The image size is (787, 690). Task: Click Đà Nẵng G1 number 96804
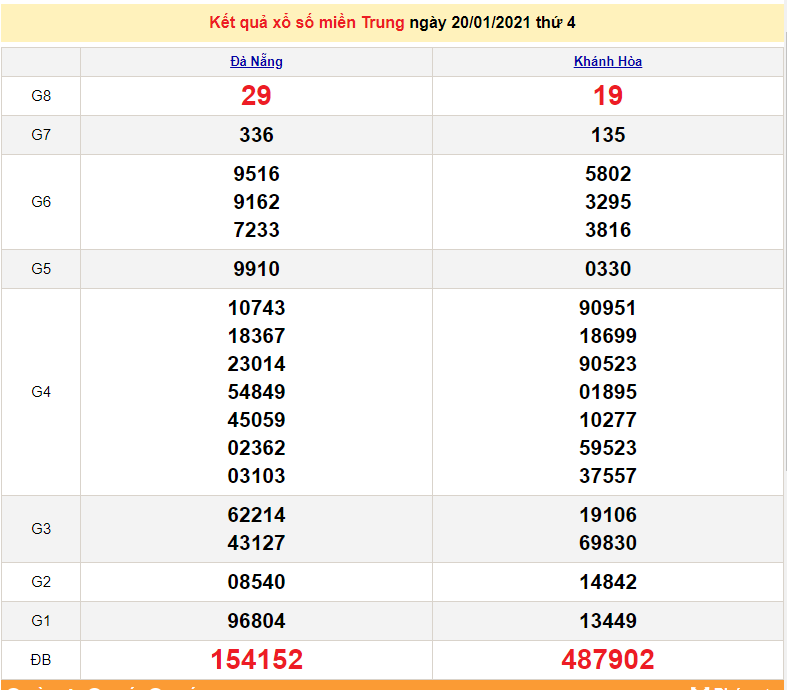pos(256,621)
